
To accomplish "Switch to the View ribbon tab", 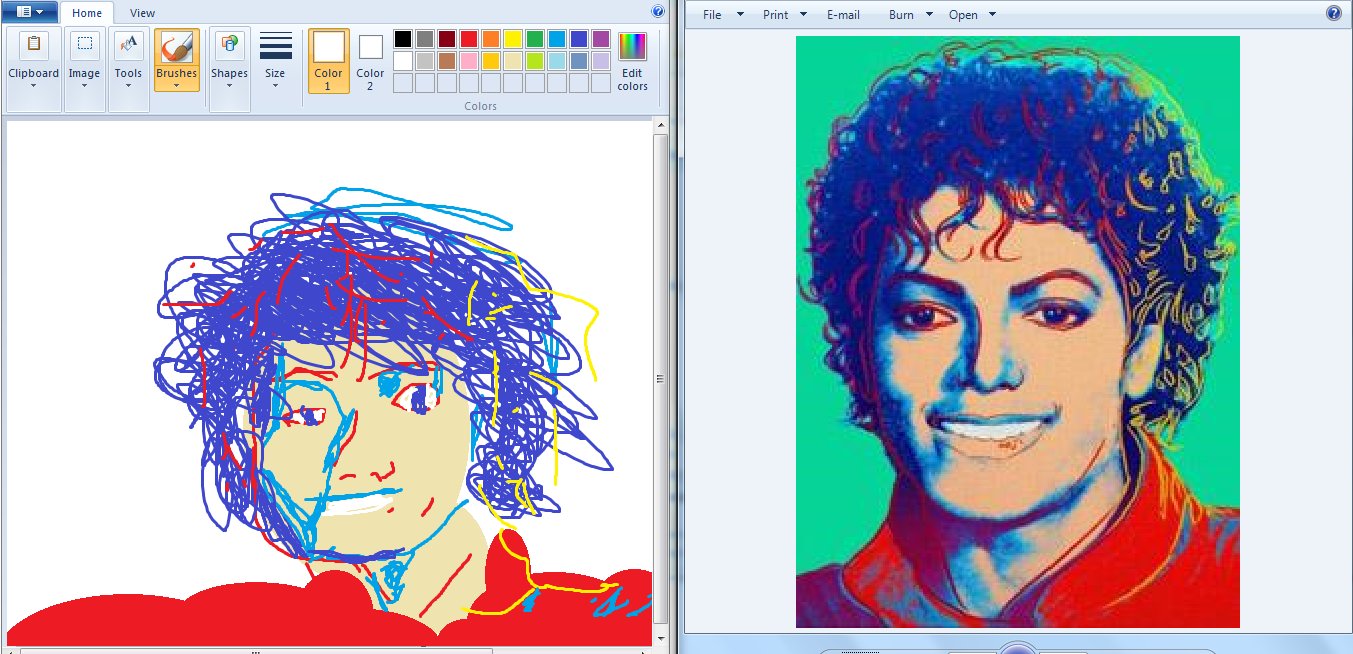I will (143, 13).
